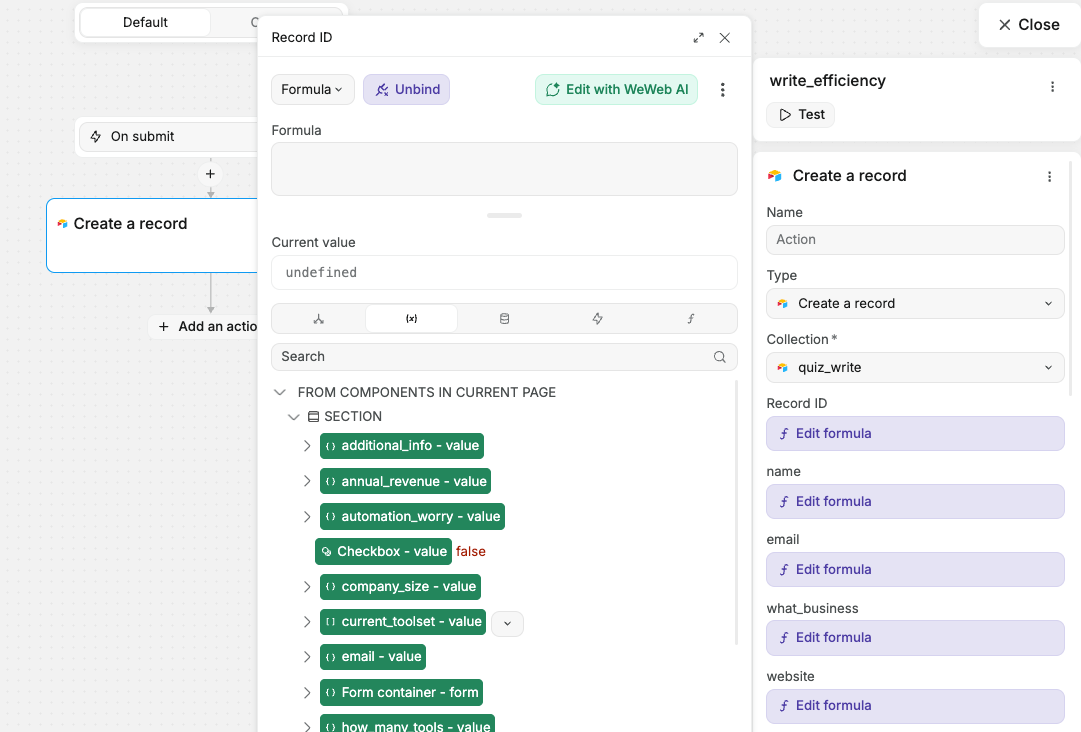Click the plus icon under On submit
The width and height of the screenshot is (1081, 732).
(x=210, y=174)
